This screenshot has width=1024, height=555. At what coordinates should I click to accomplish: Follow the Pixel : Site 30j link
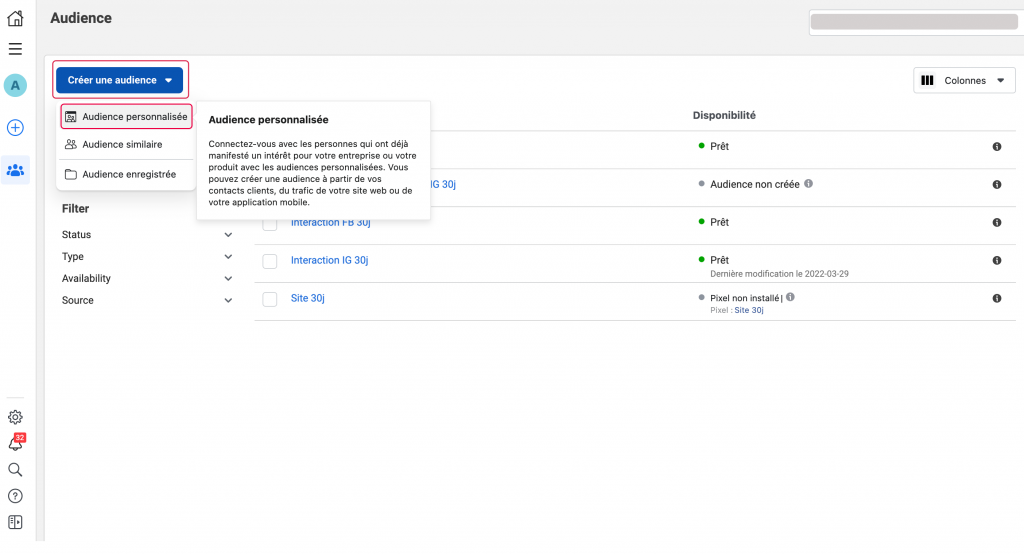(x=748, y=310)
